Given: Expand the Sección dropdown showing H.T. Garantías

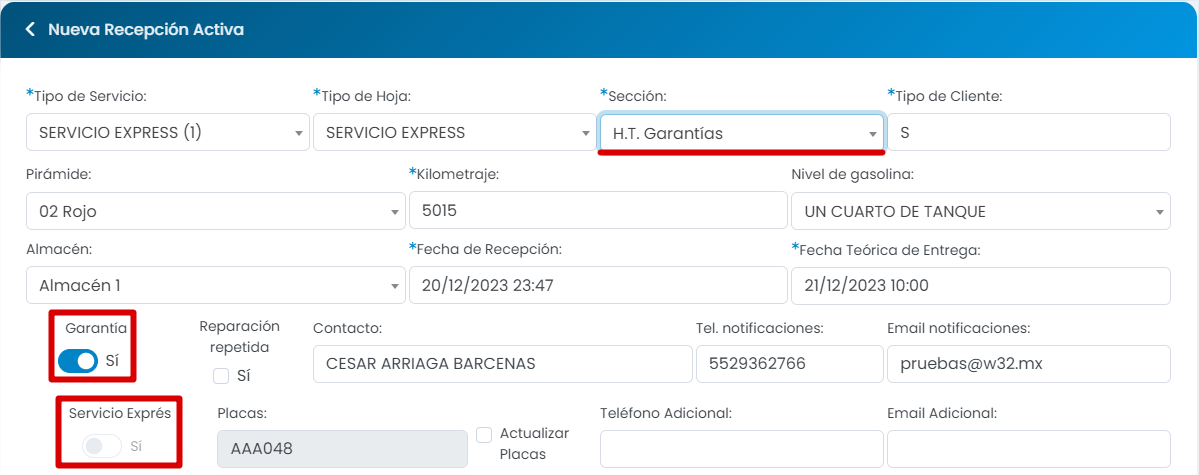Looking at the screenshot, I should click(741, 134).
